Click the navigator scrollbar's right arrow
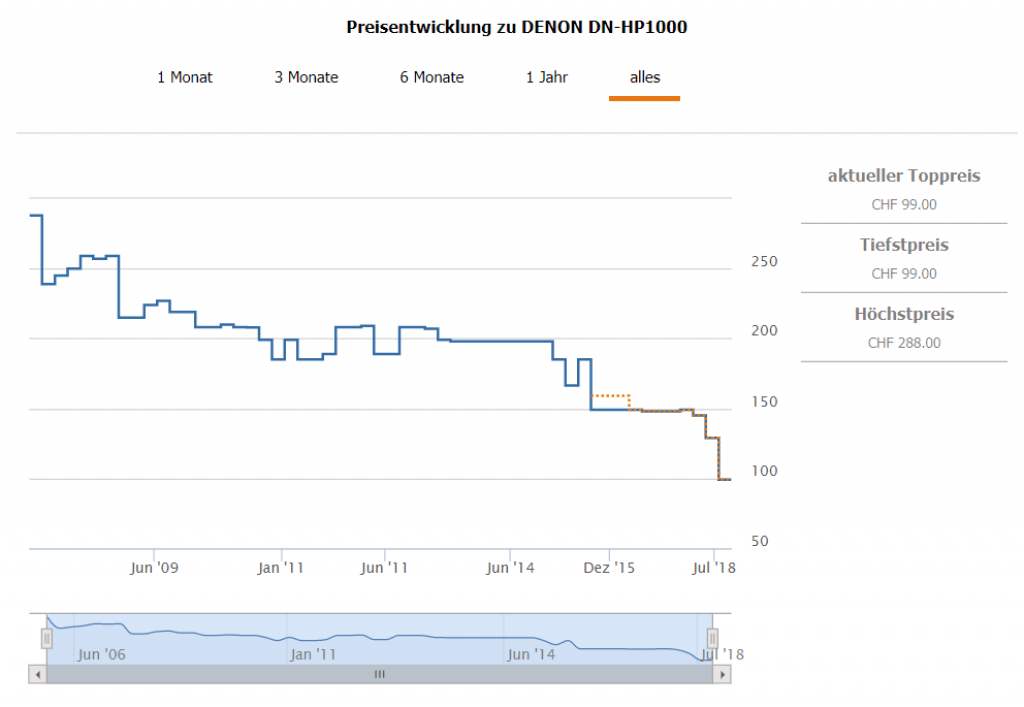The height and width of the screenshot is (707, 1024). pos(722,675)
